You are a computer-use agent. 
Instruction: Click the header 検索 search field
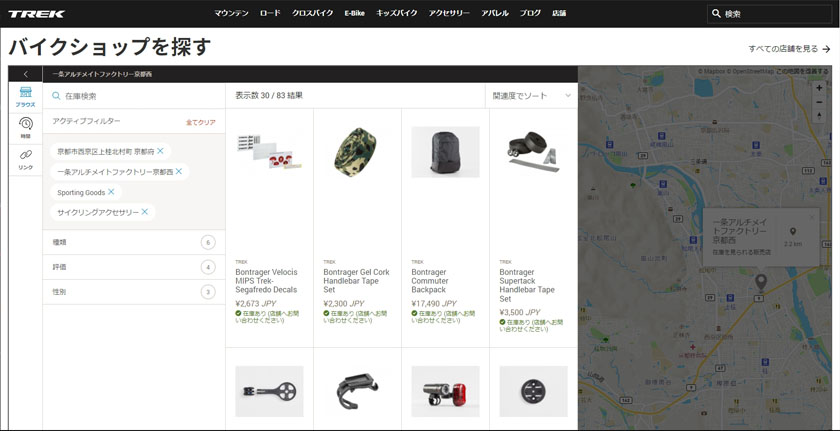[x=769, y=14]
